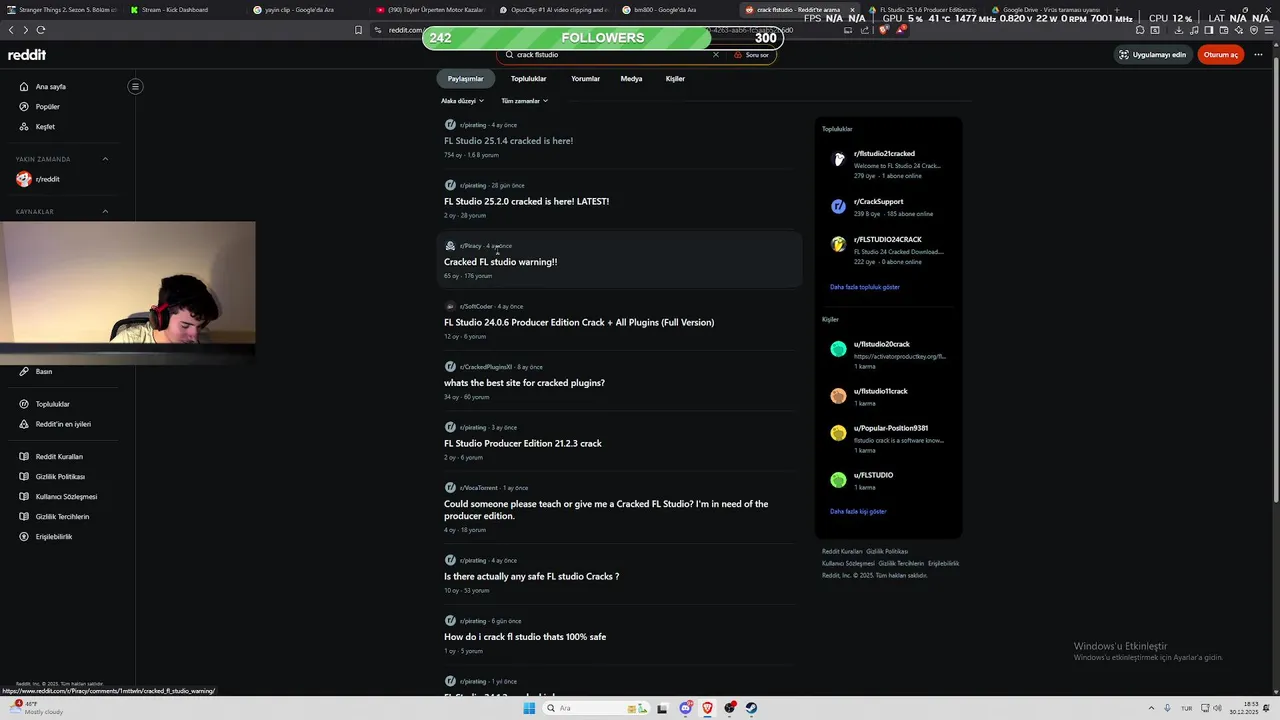Open Gizlilik Politikası in the left sidebar
Viewport: 1280px width, 720px height.
[x=60, y=477]
